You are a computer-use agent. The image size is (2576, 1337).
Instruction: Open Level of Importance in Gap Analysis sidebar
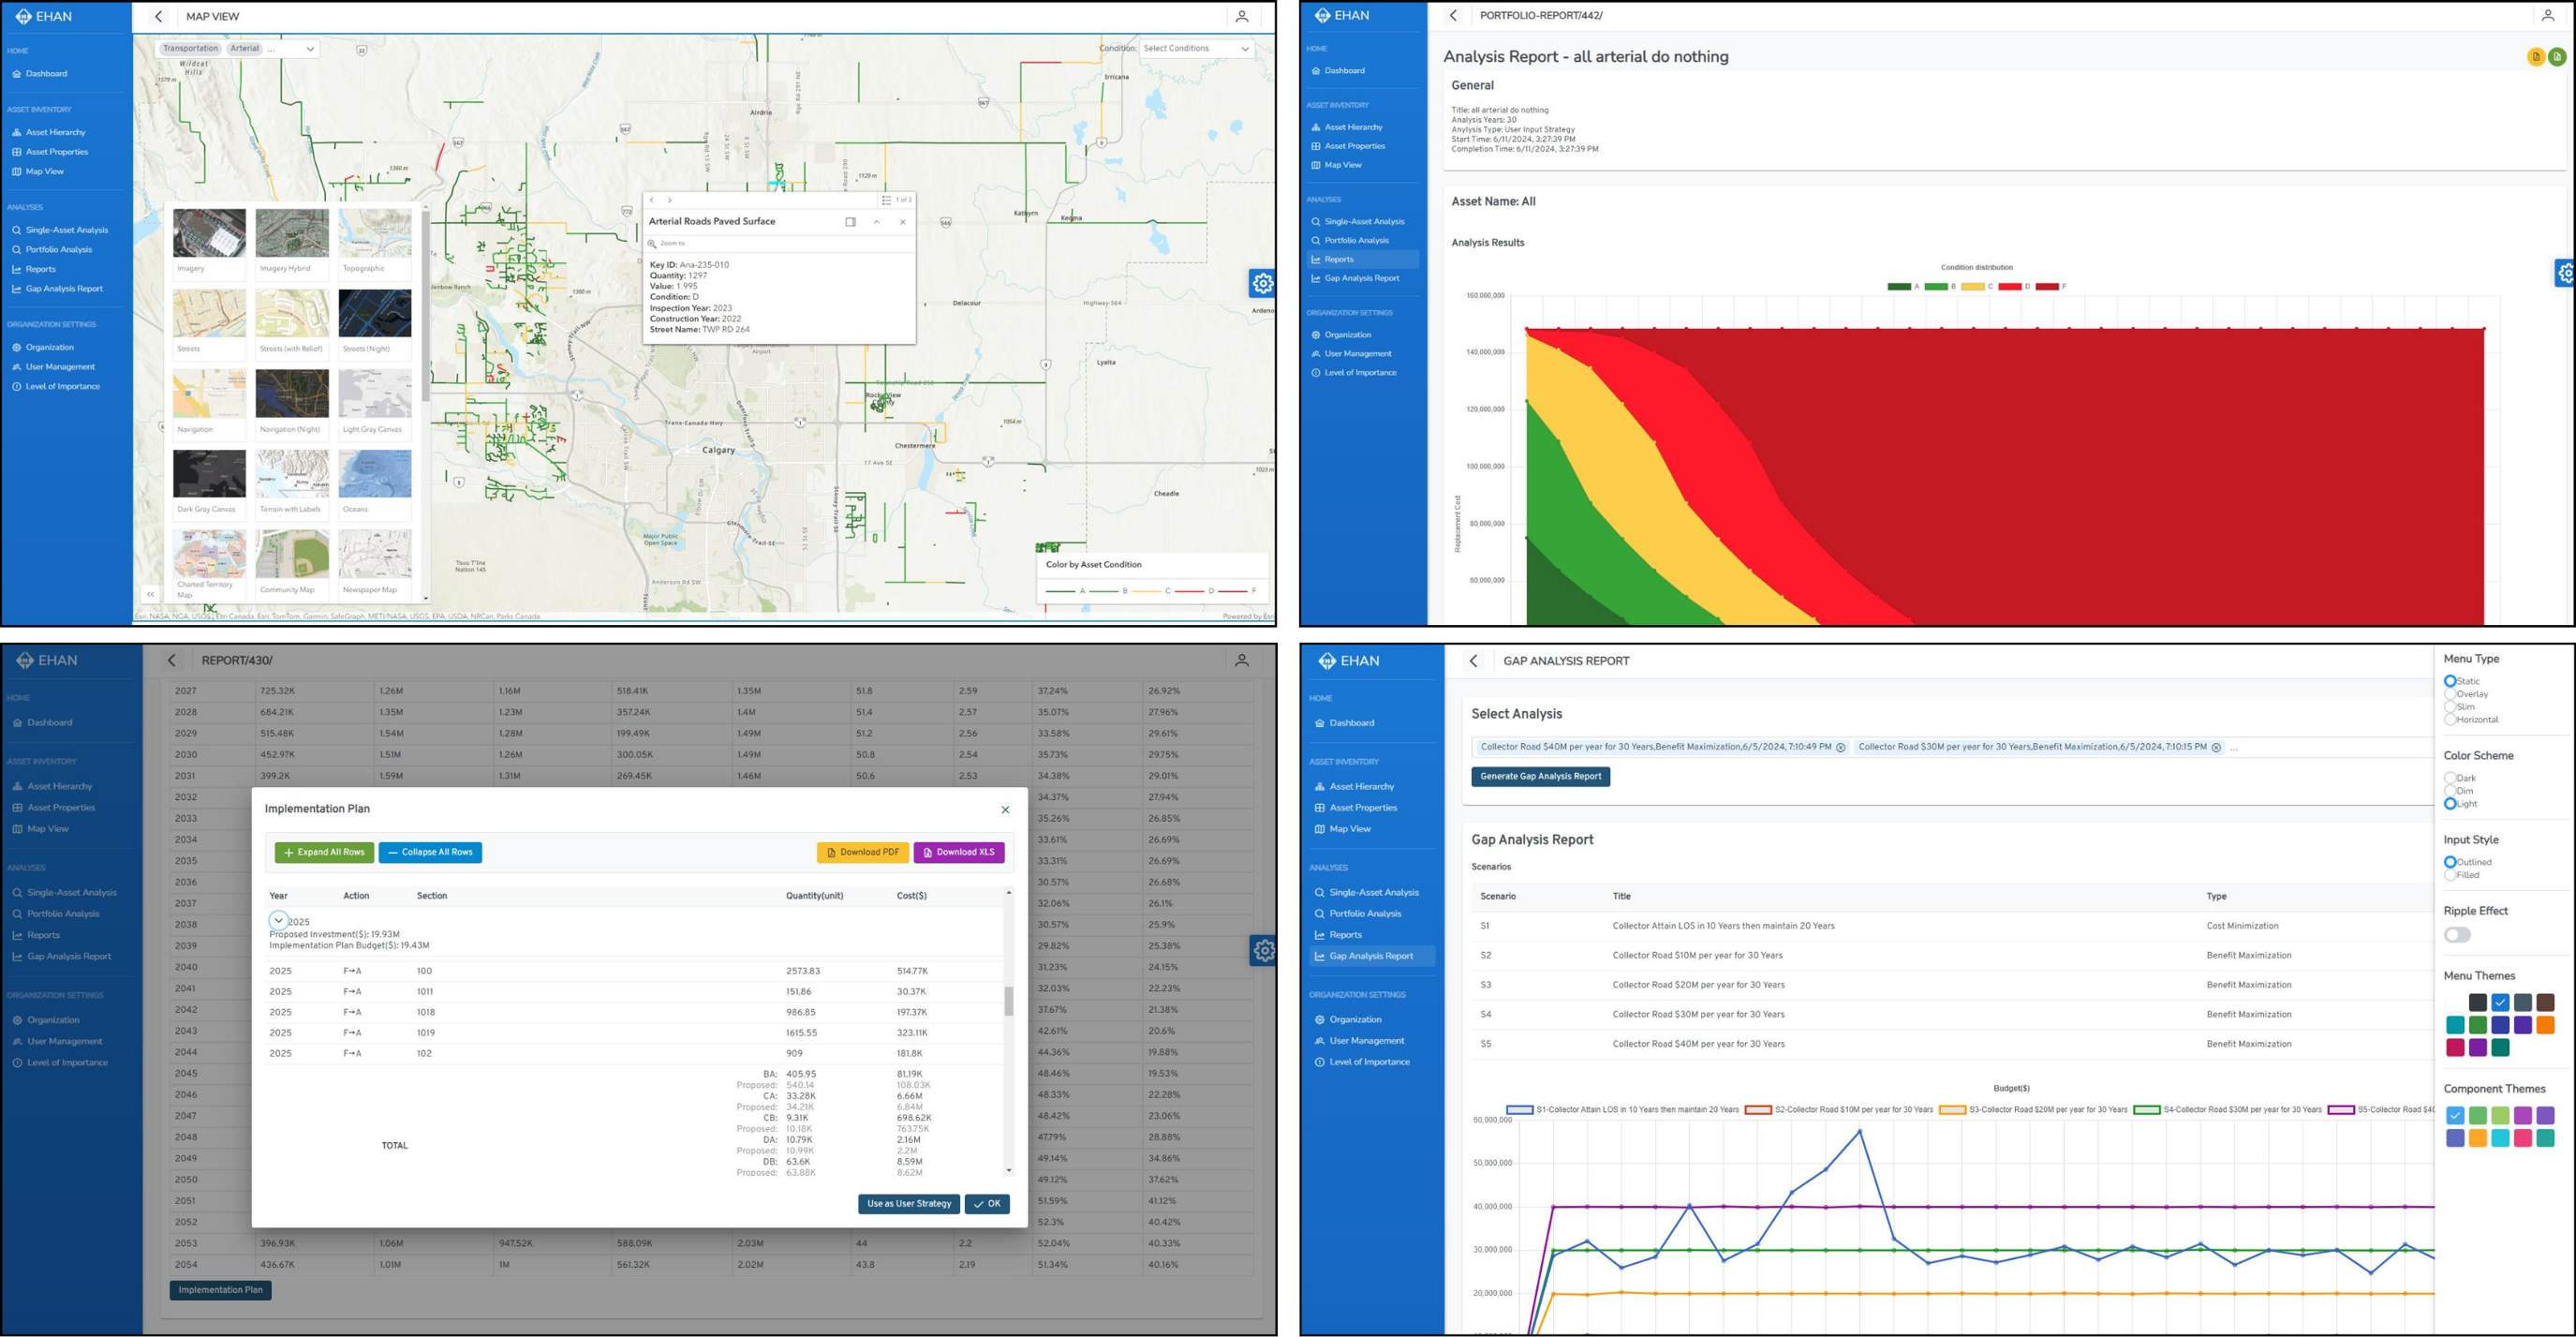click(x=1369, y=1062)
